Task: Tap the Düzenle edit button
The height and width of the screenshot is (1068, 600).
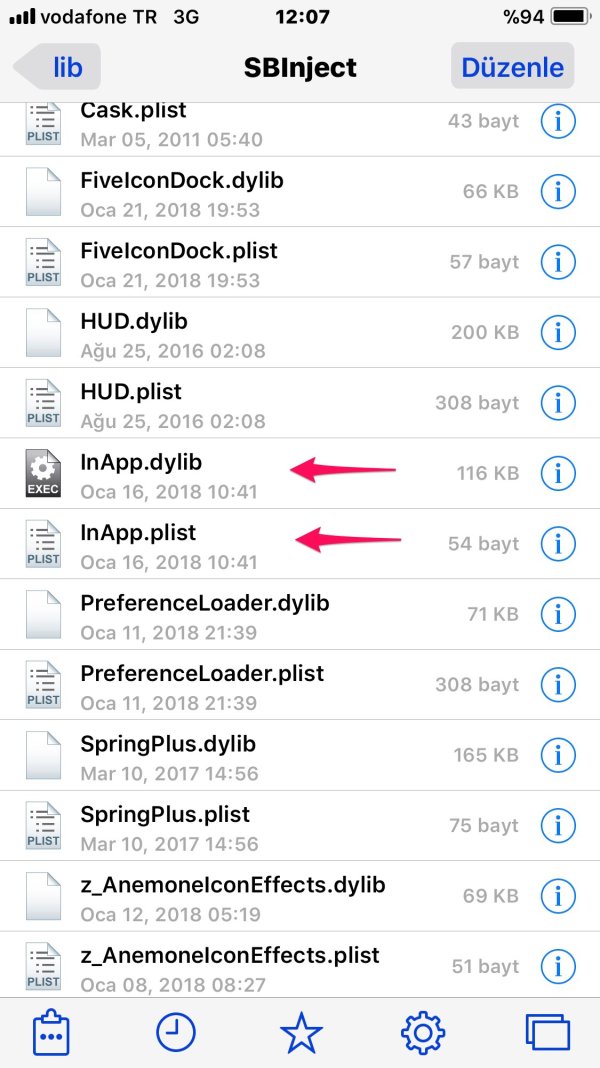Action: (x=512, y=68)
